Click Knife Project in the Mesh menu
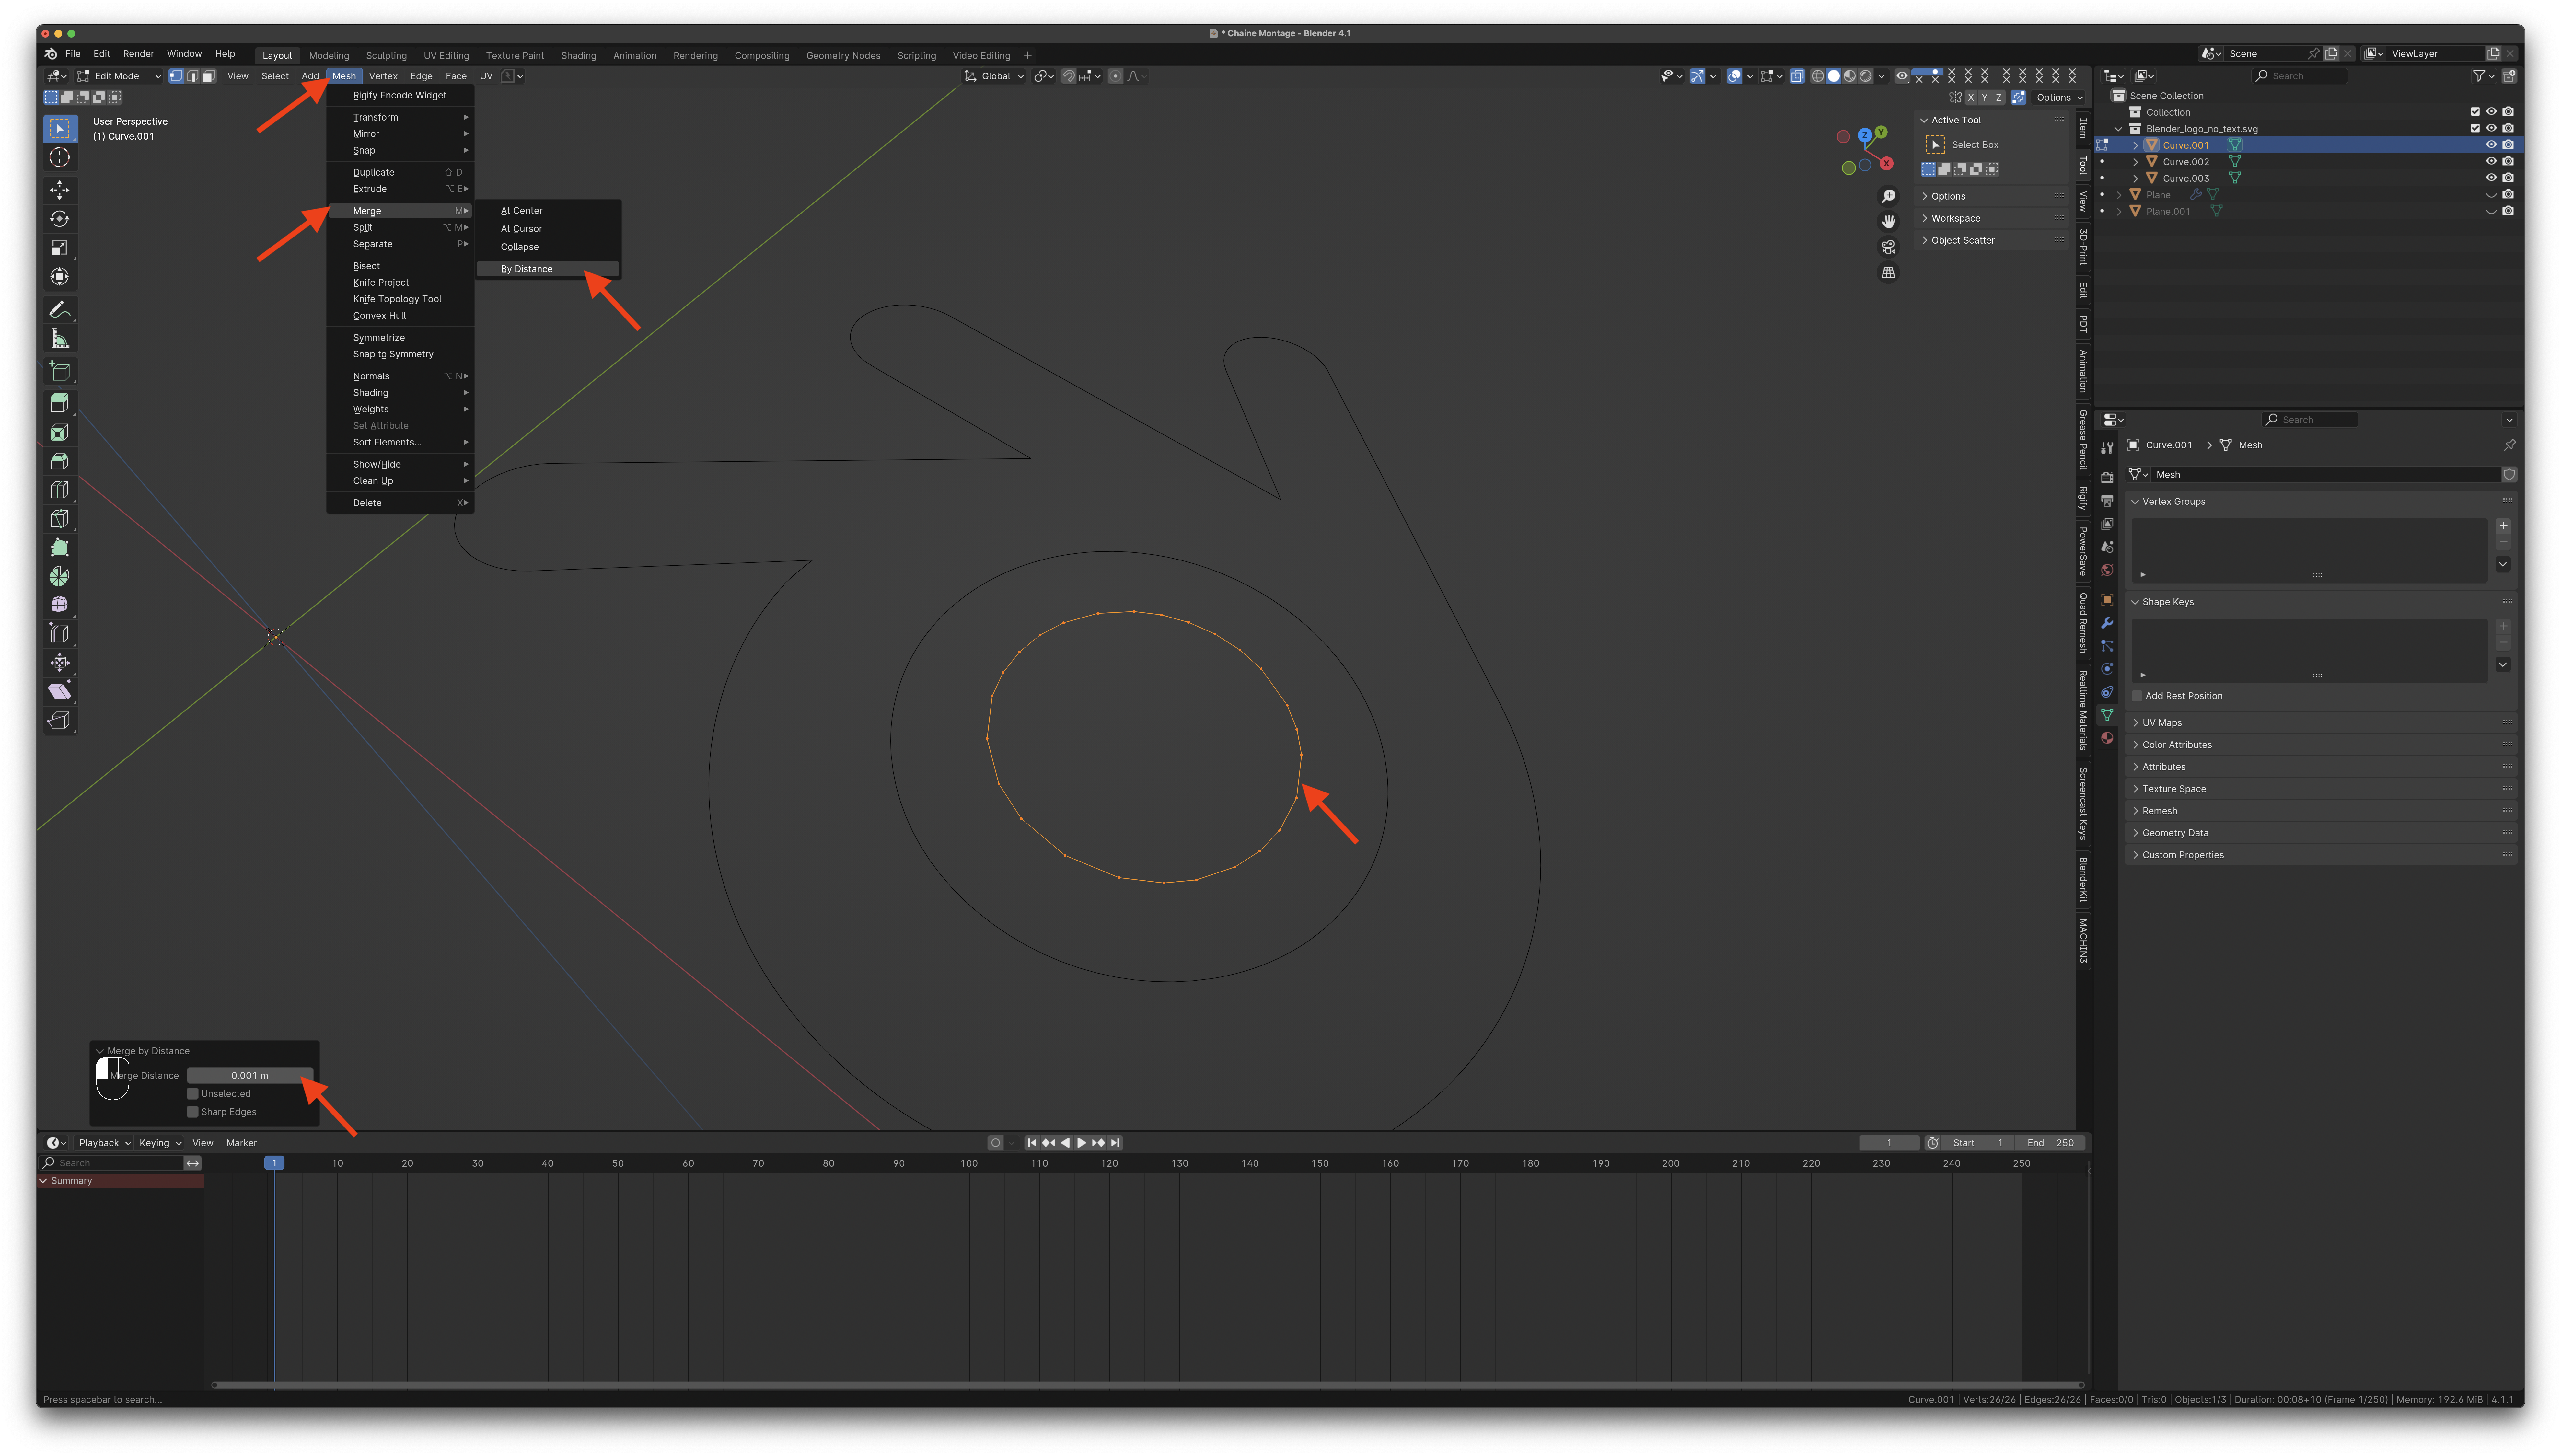Screen dimensions: 2561x1456 400,283
